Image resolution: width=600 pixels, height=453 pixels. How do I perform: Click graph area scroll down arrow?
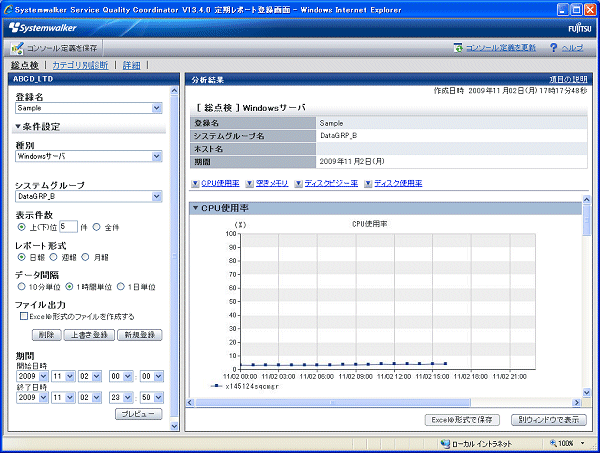click(586, 393)
